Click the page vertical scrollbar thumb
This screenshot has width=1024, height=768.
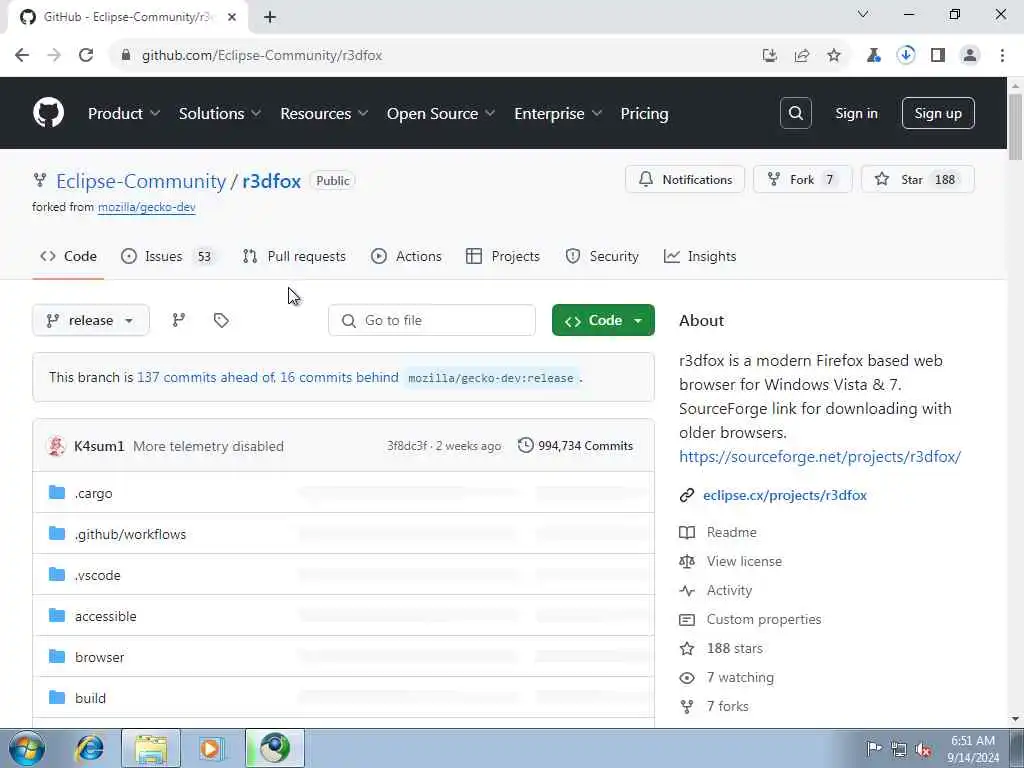(x=1015, y=127)
